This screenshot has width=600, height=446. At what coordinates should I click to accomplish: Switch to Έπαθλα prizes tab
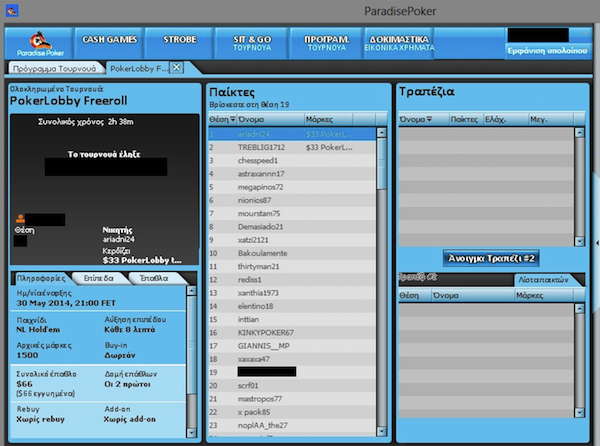click(154, 278)
